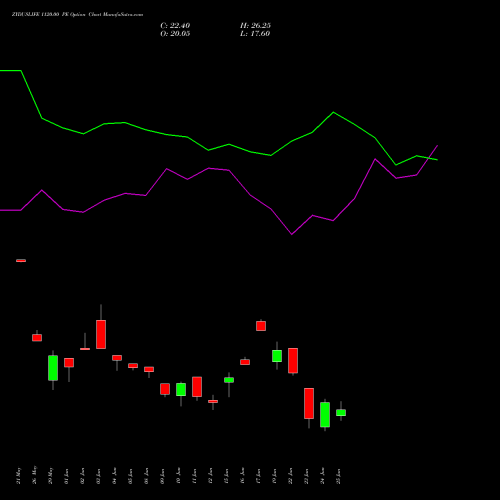This screenshot has width=500, height=500.
Task: Click the tall red candle for 03 Jun
Action: point(101,334)
